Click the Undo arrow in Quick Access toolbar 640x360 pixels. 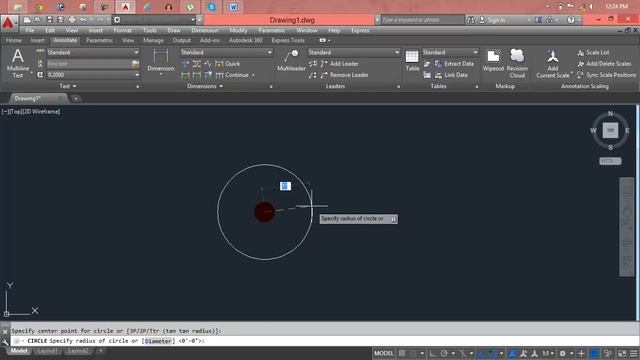click(x=83, y=20)
